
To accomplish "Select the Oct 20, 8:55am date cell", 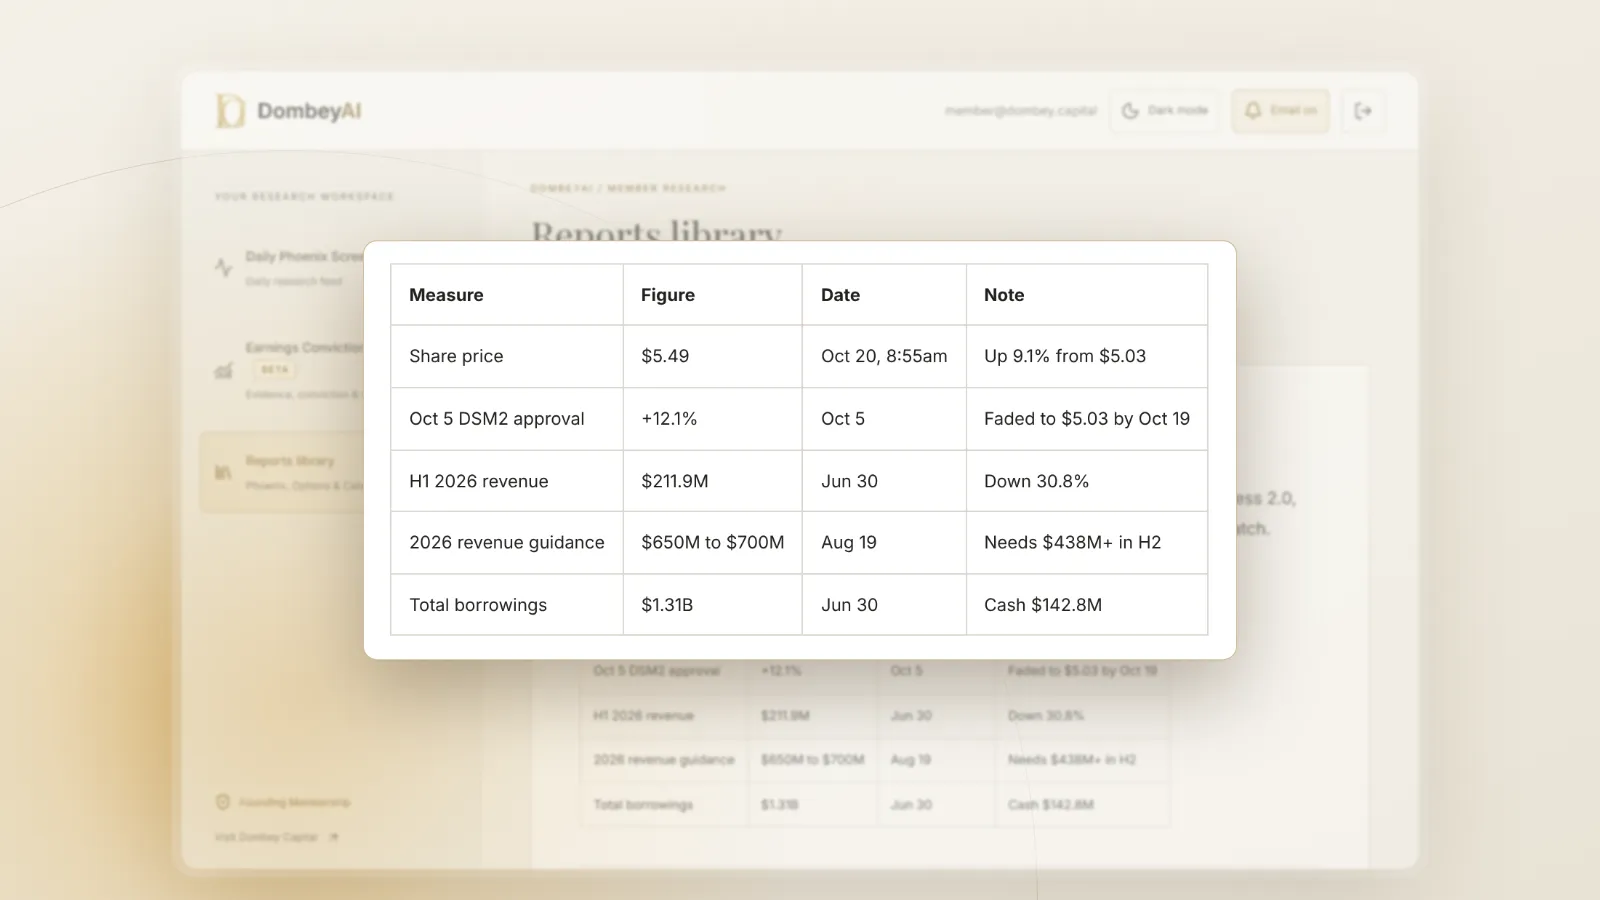I will point(884,356).
